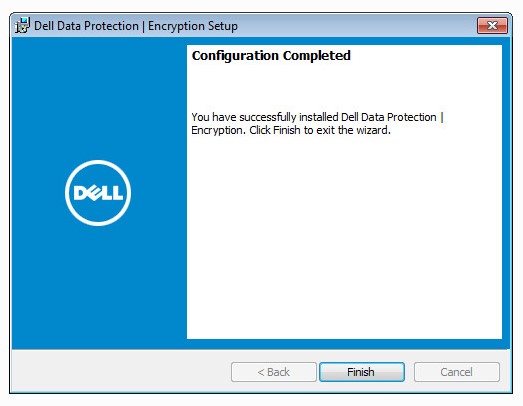Click the gray footer bar left of Back
Image resolution: width=523 pixels, height=406 pixels.
tap(122, 371)
